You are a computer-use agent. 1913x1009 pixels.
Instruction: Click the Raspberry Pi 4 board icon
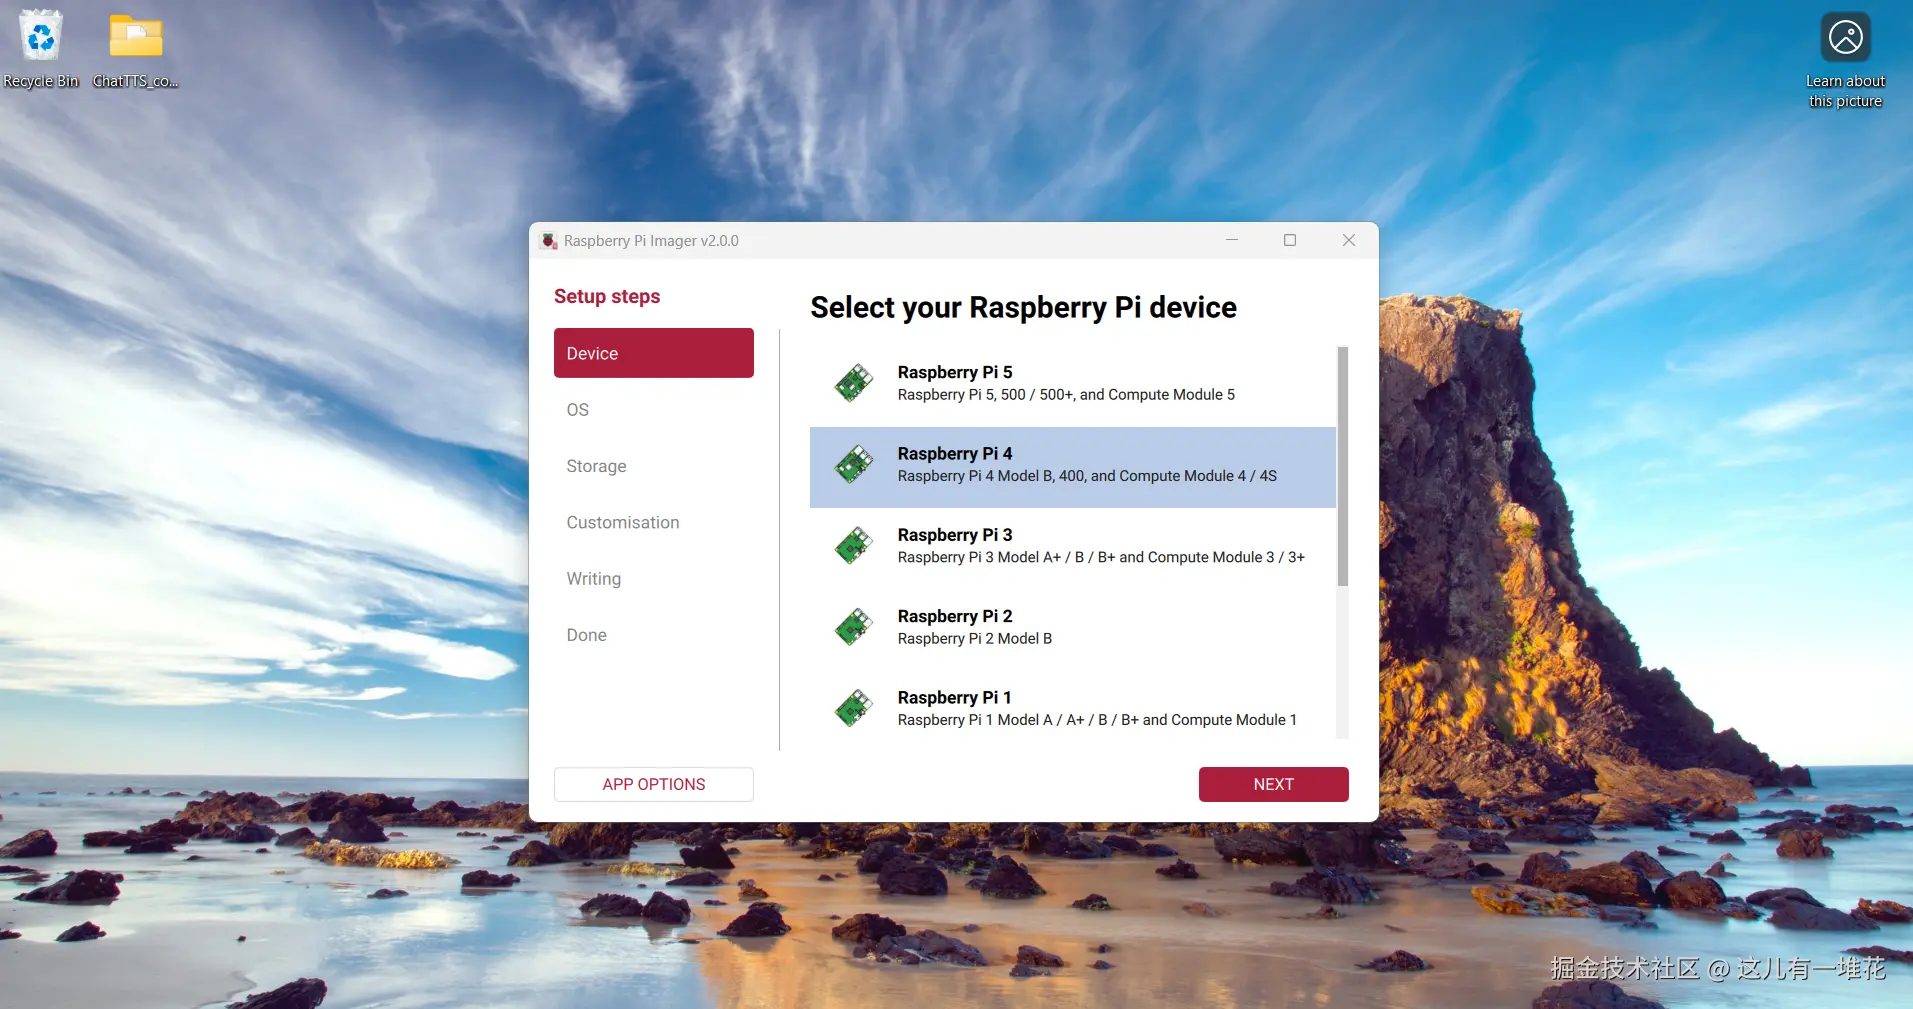tap(854, 465)
